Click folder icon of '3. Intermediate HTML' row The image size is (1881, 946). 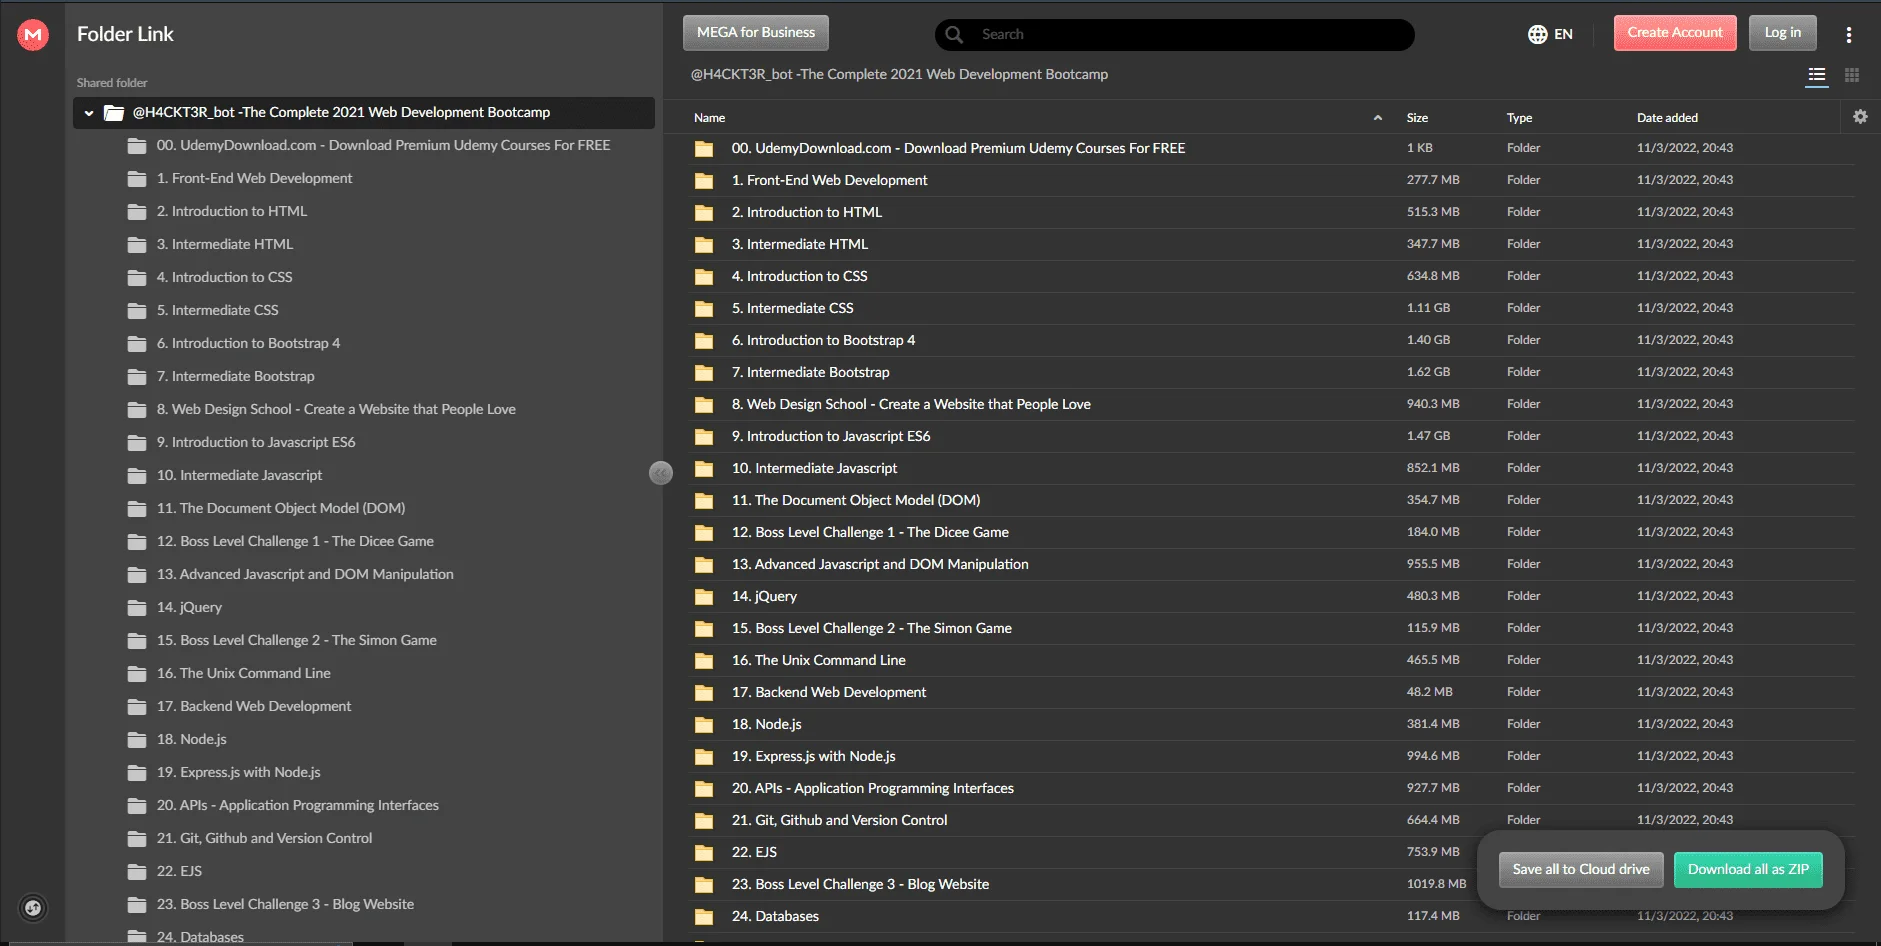pos(704,245)
